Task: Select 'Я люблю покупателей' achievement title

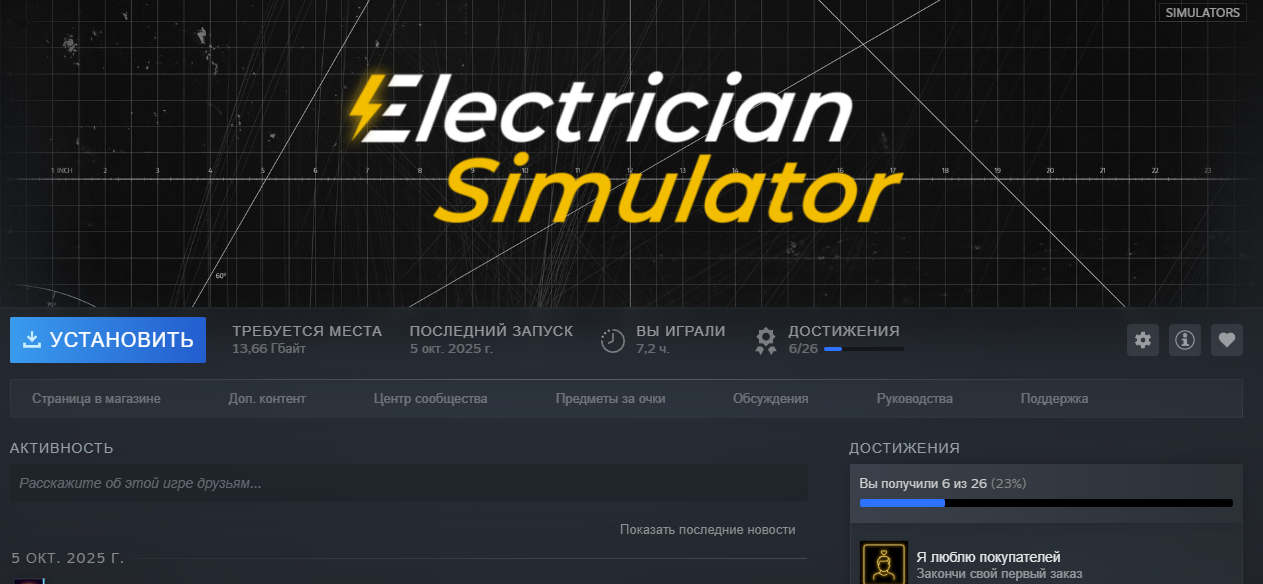Action: (x=988, y=557)
